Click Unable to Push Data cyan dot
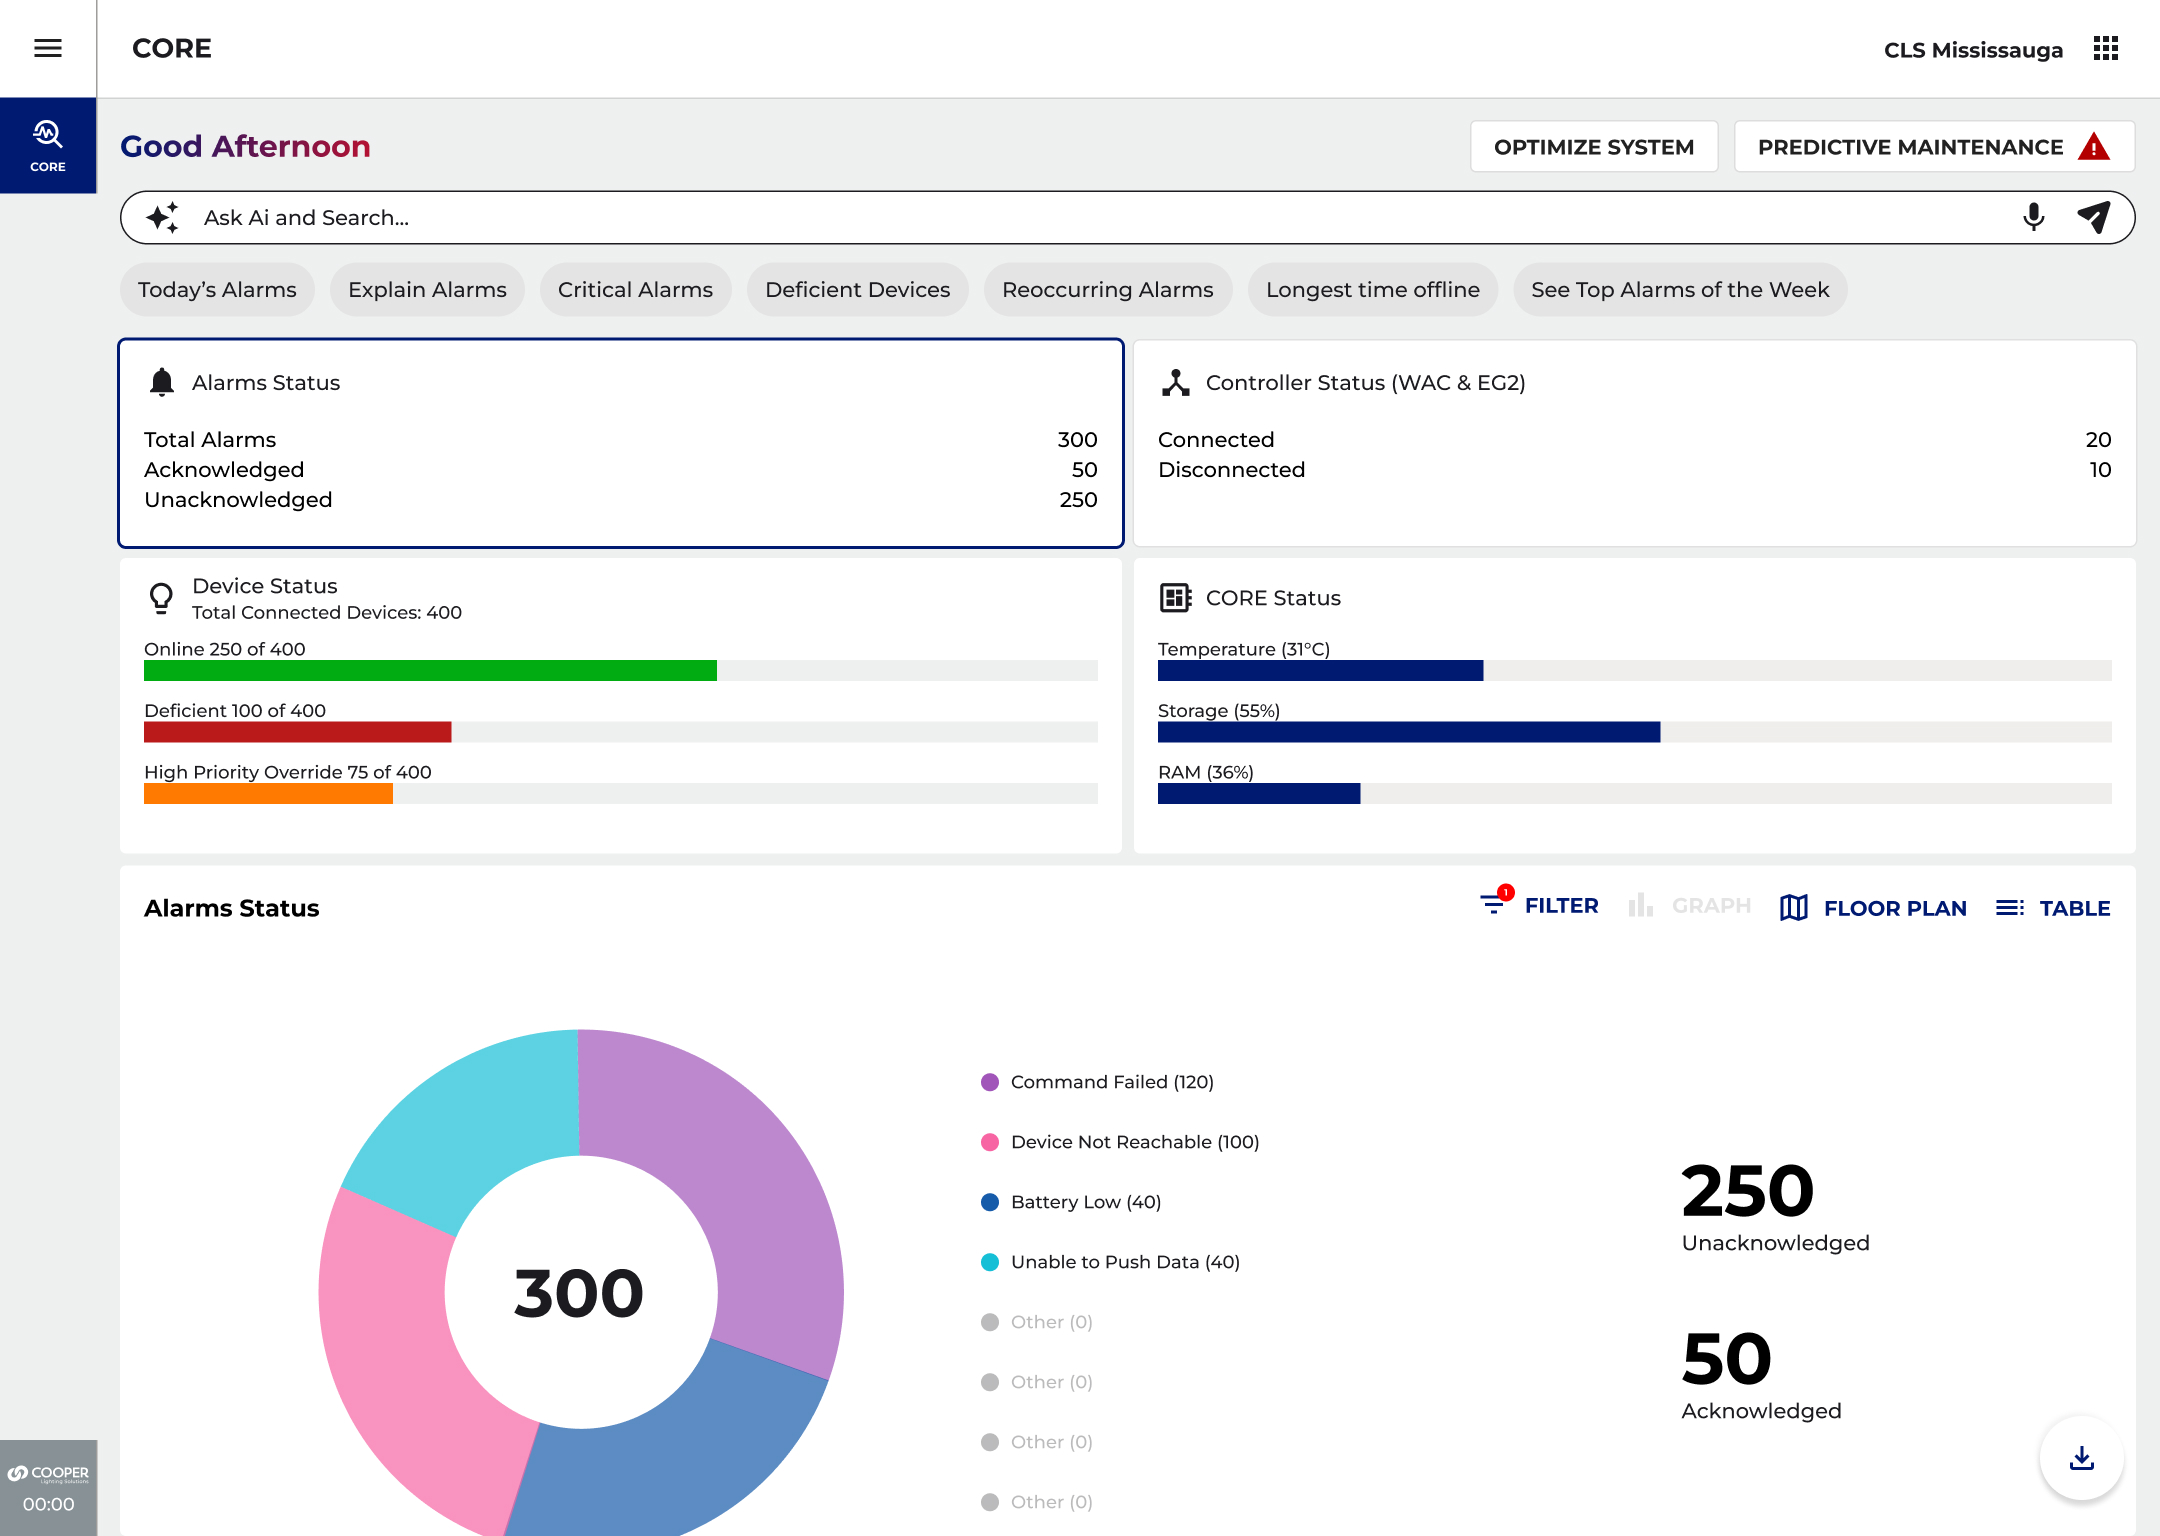The image size is (2160, 1536). point(990,1262)
